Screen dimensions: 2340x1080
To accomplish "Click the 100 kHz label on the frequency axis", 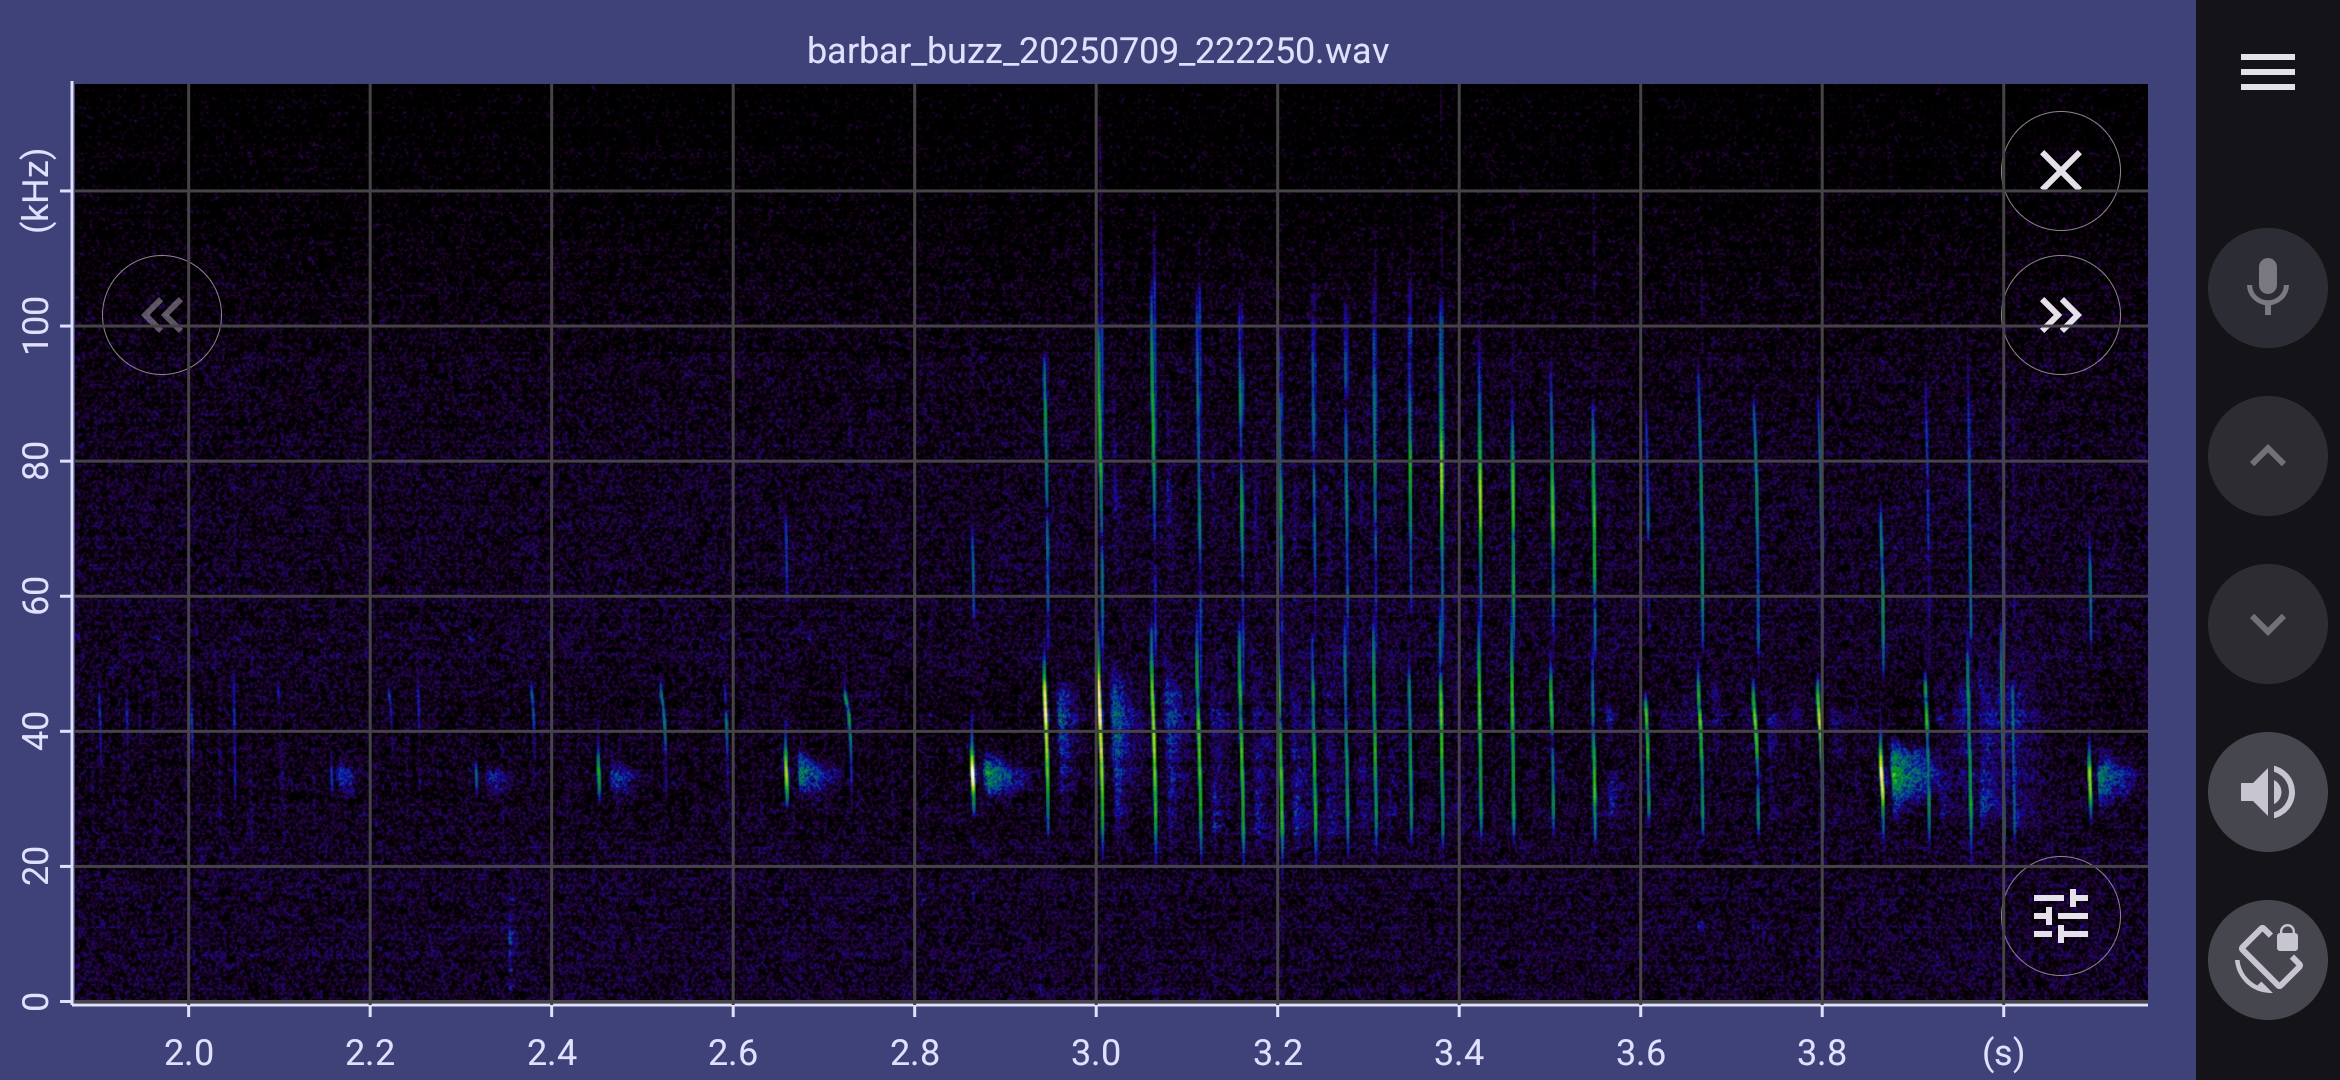I will (x=36, y=325).
